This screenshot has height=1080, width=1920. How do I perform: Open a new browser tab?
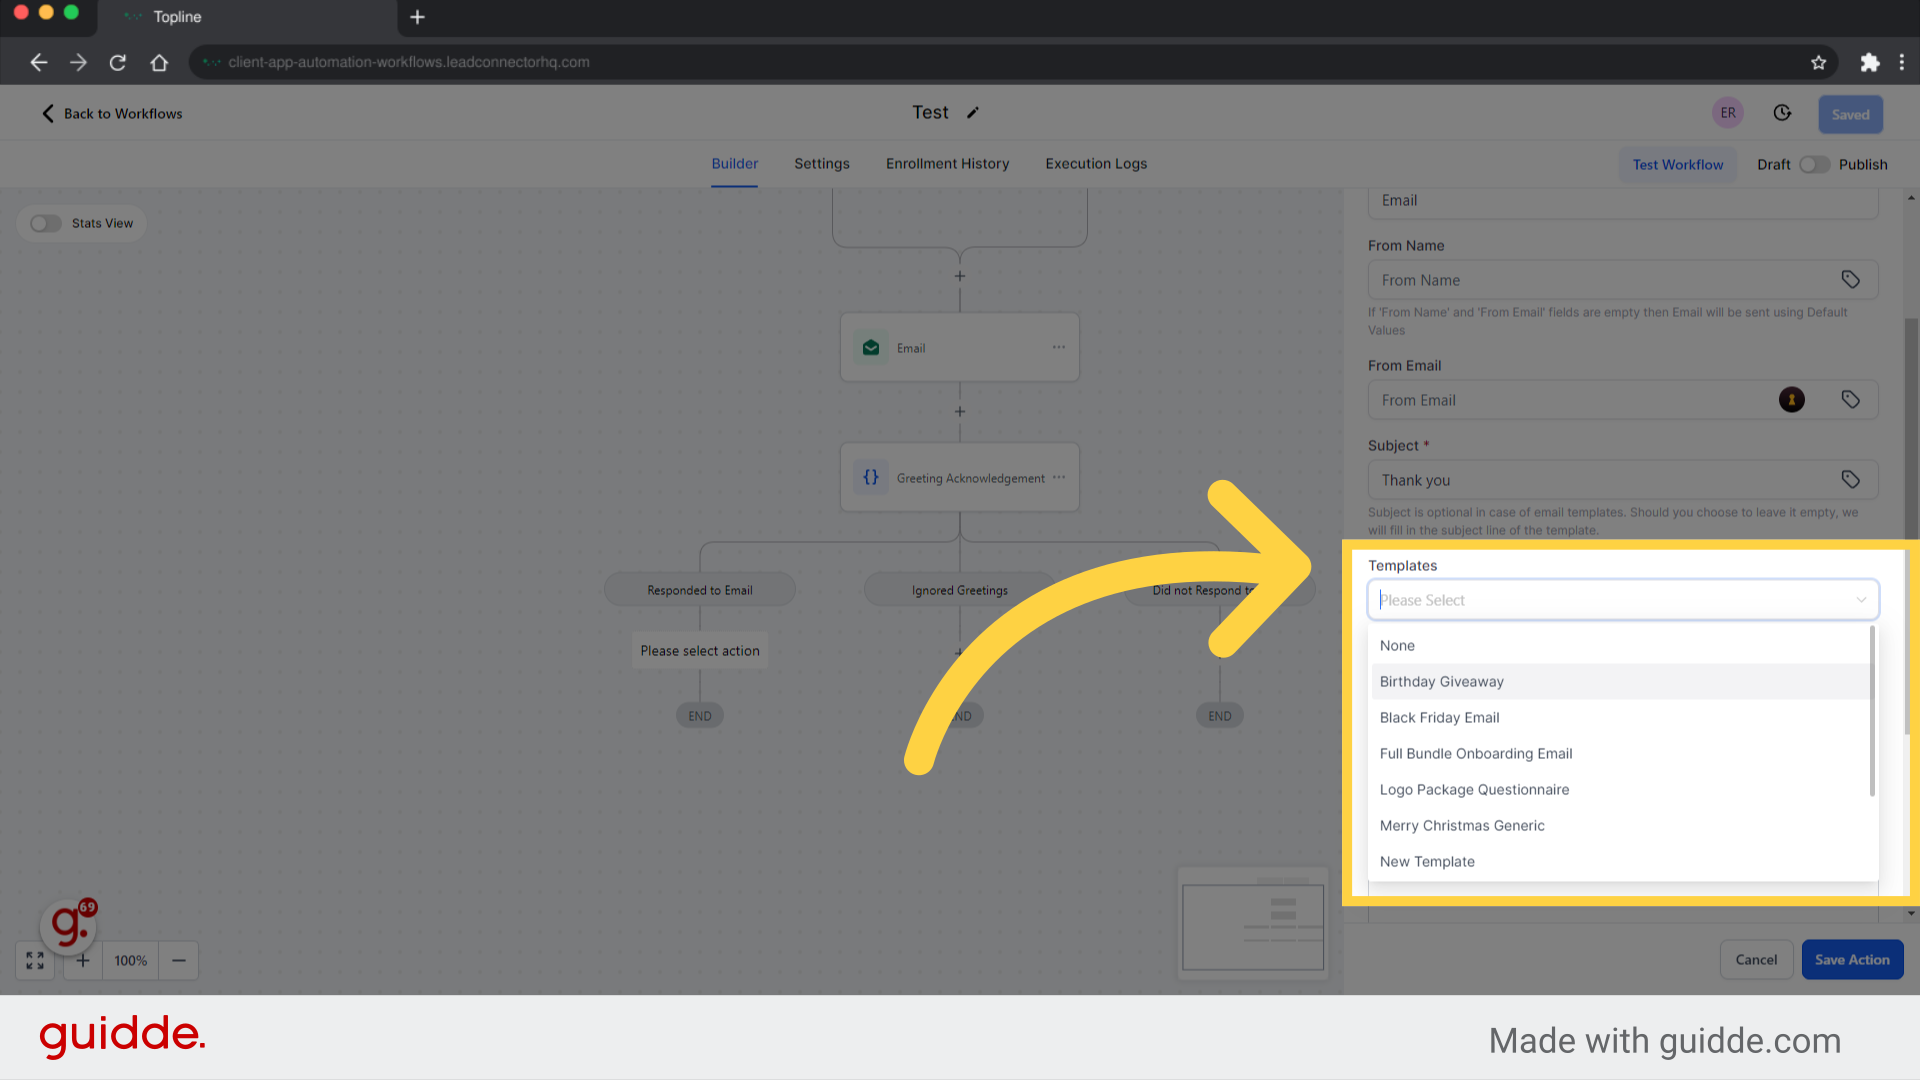[x=418, y=17]
